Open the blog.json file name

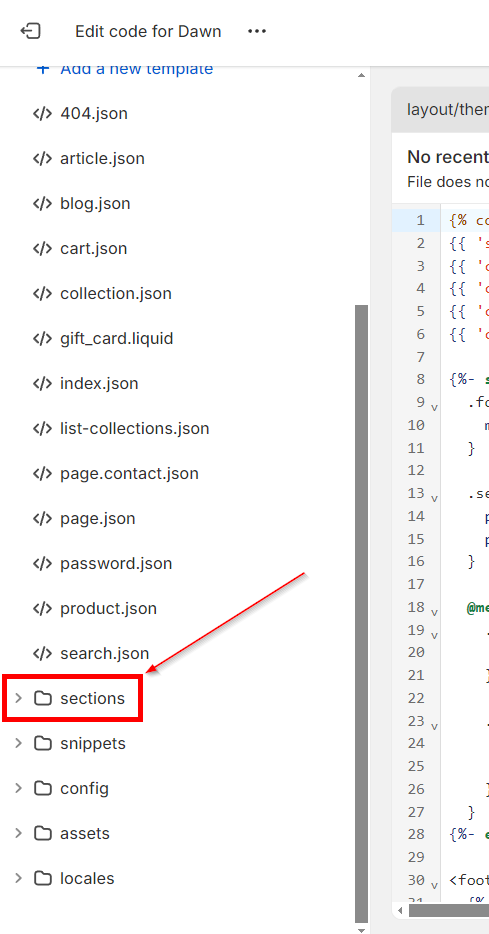coord(95,203)
